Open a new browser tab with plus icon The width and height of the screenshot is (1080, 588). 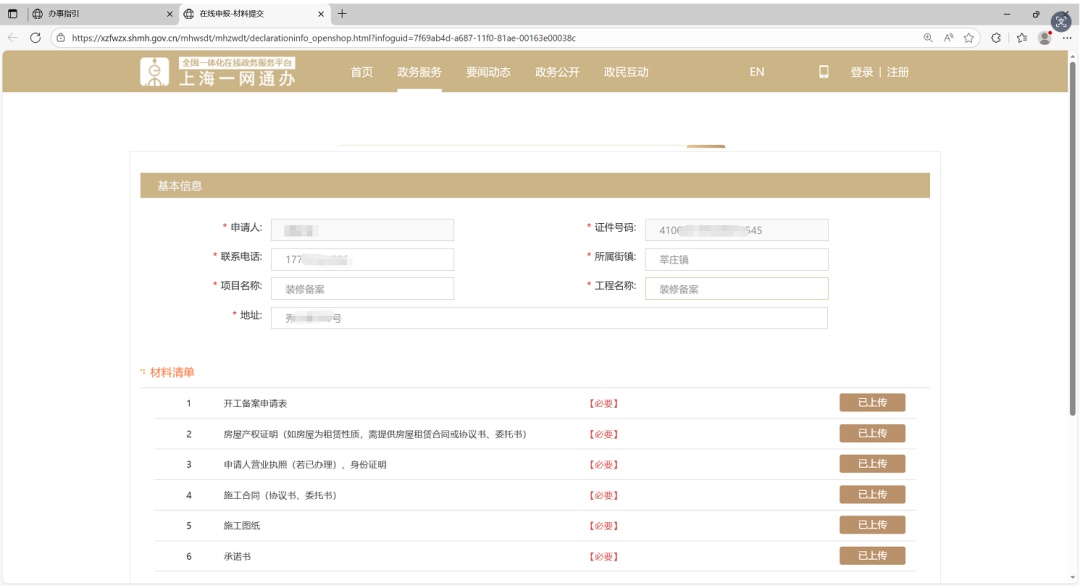[342, 14]
